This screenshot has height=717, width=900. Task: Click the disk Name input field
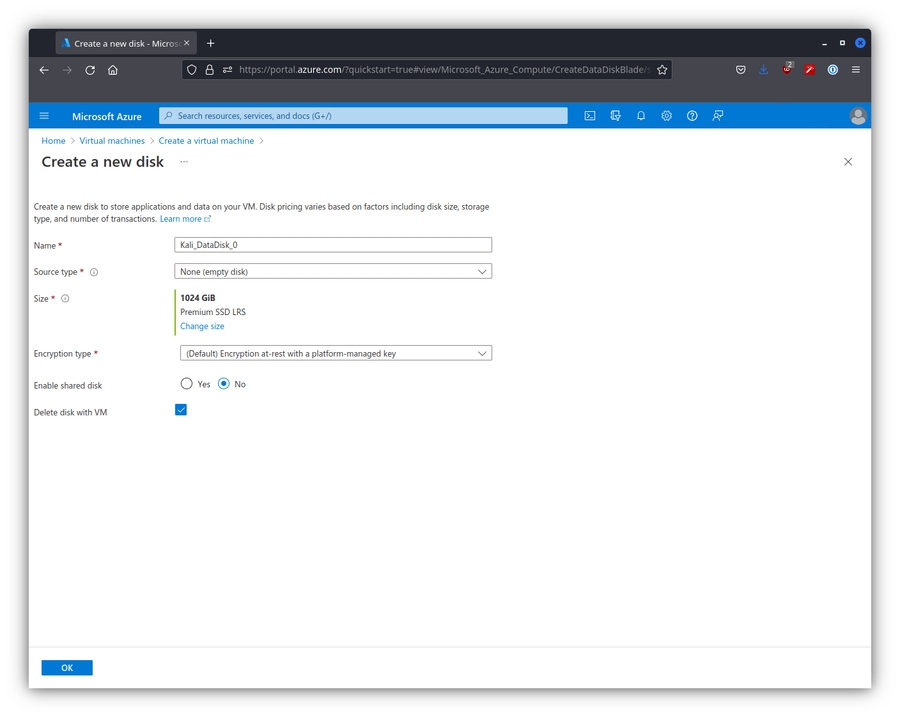click(333, 245)
